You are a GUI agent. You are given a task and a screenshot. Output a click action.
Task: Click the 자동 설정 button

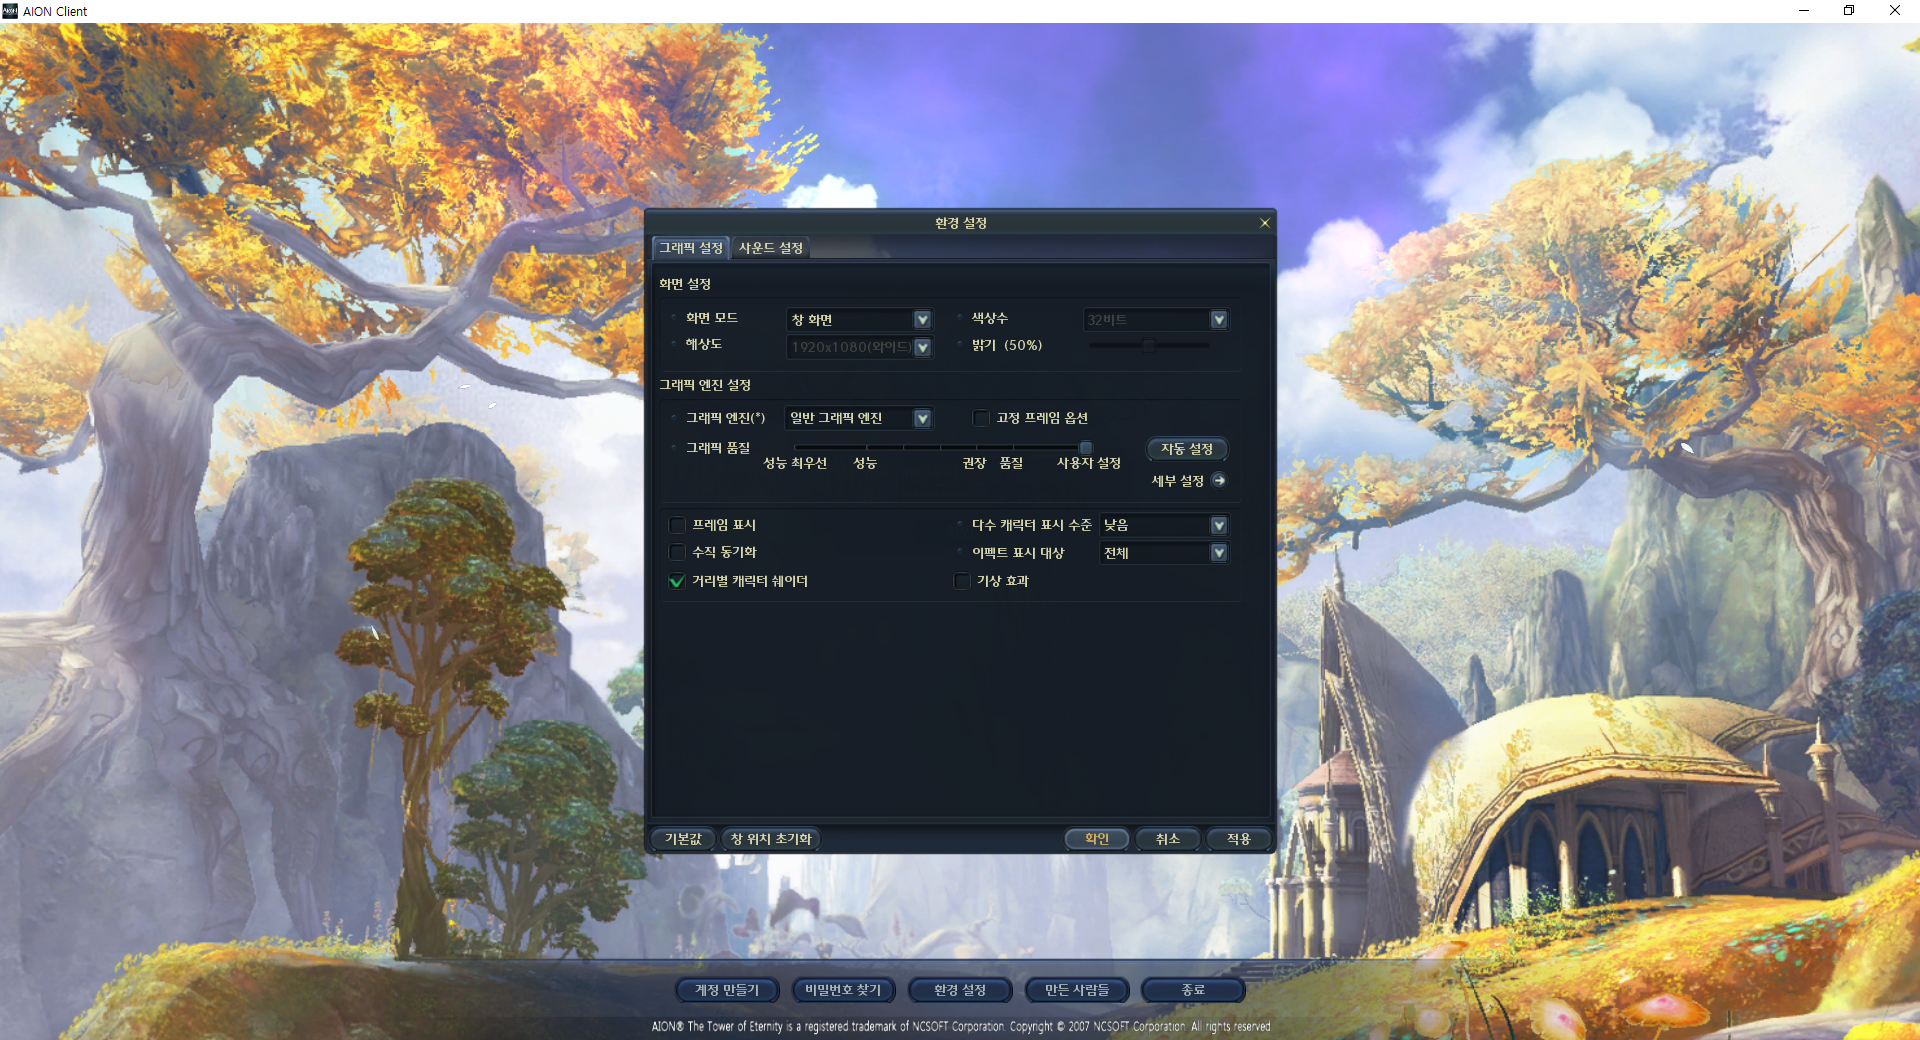pyautogui.click(x=1187, y=449)
